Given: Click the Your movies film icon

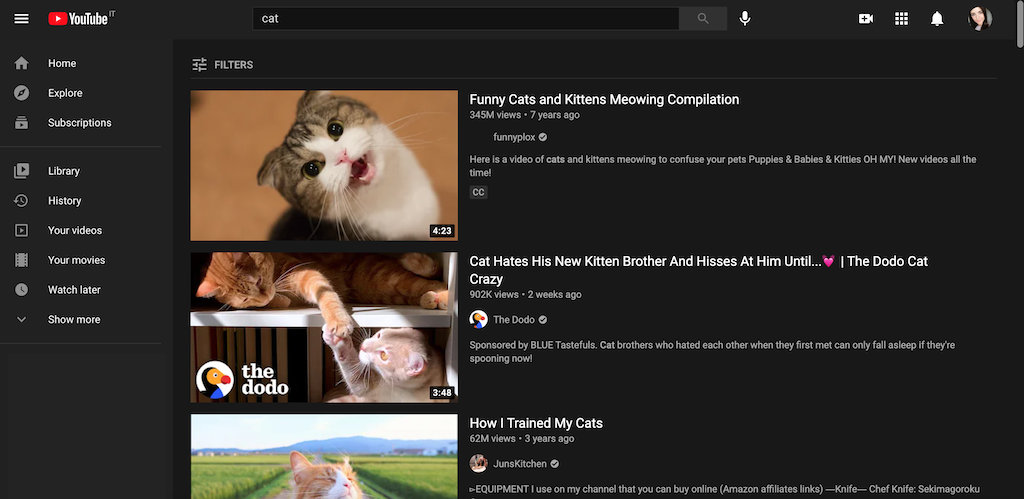Looking at the screenshot, I should click(22, 260).
